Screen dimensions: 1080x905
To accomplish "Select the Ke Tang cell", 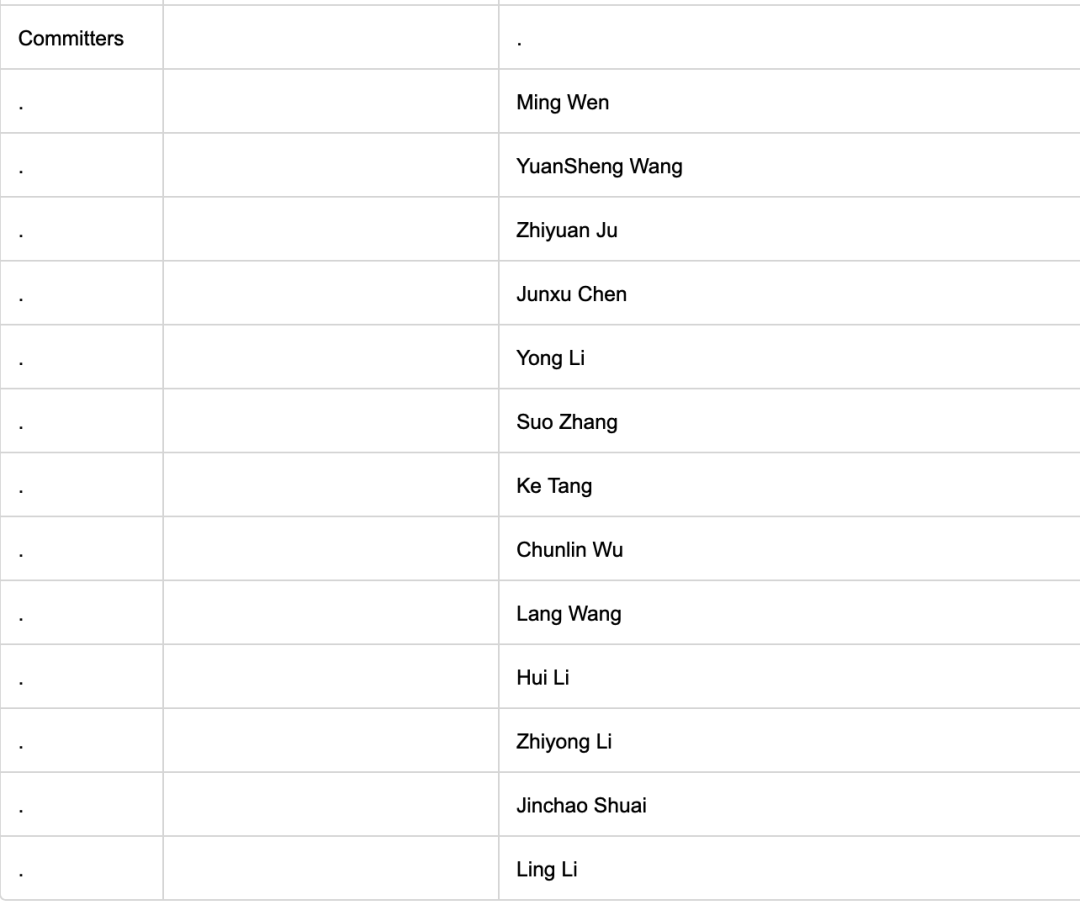I will click(554, 486).
